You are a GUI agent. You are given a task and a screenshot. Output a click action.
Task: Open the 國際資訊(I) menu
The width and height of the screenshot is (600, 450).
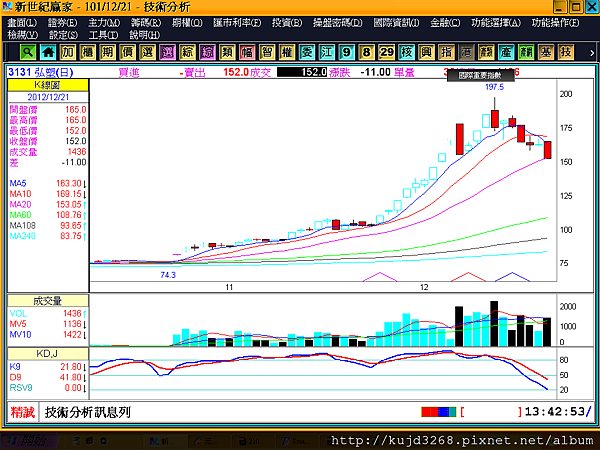click(396, 23)
